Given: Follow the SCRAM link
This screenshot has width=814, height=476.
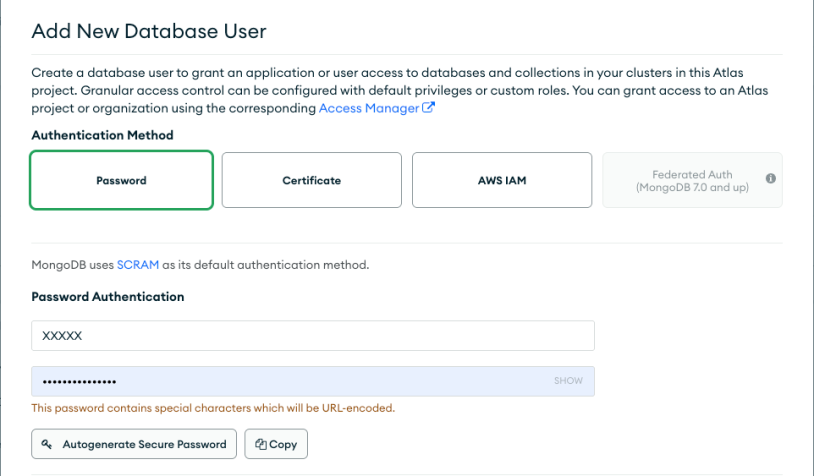Looking at the screenshot, I should 138,265.
